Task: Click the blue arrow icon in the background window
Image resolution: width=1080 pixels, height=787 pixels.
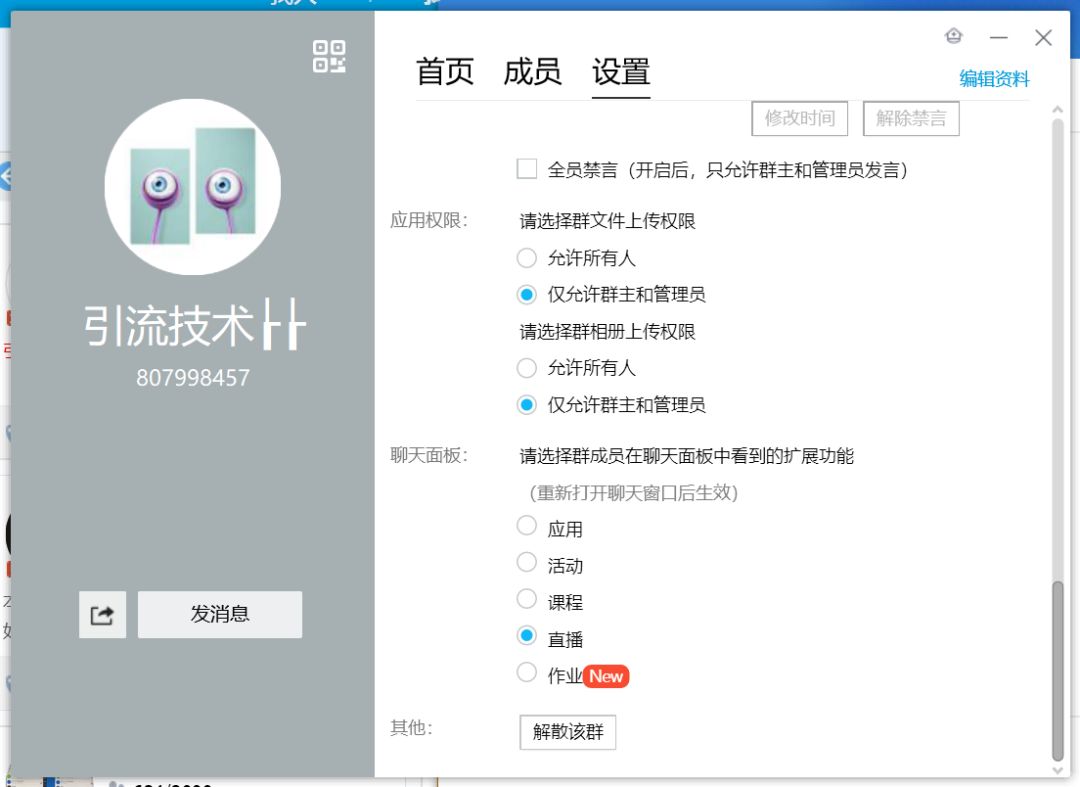Action: point(6,177)
